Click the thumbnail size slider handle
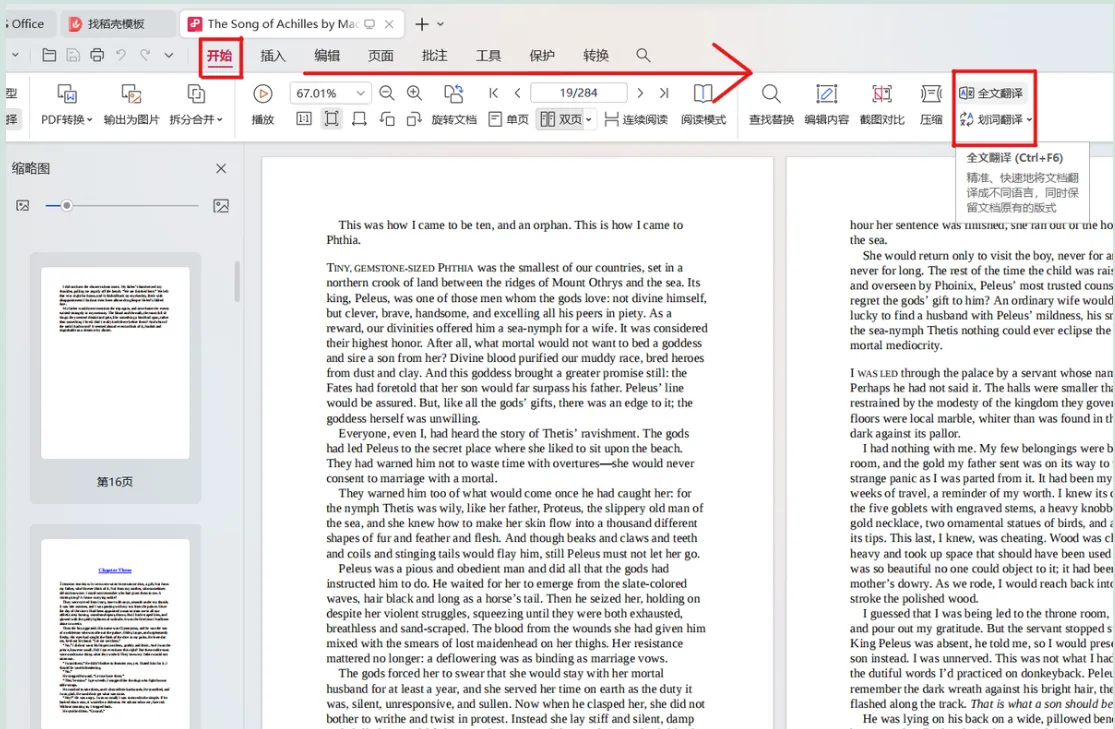 66,206
